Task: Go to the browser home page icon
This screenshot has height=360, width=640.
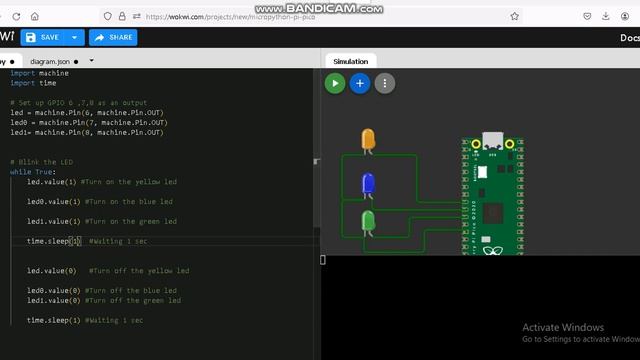Action: (35, 17)
